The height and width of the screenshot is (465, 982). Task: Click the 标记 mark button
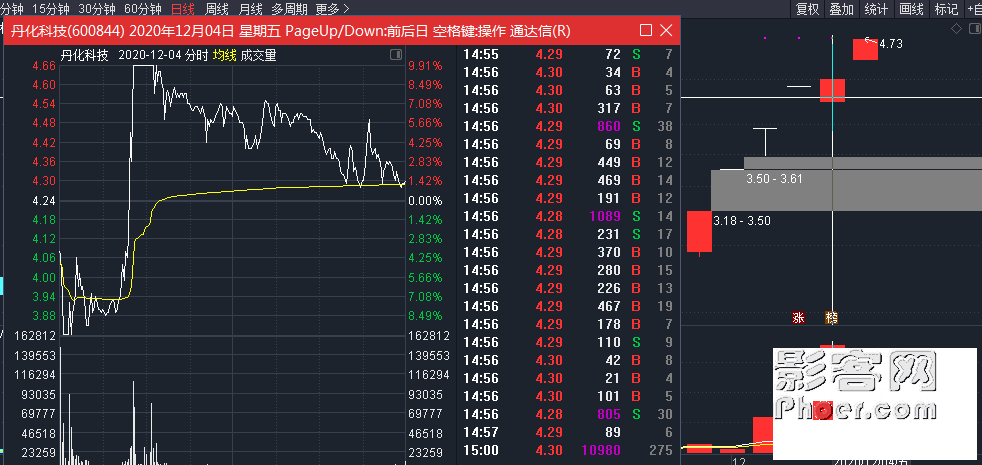pos(946,9)
